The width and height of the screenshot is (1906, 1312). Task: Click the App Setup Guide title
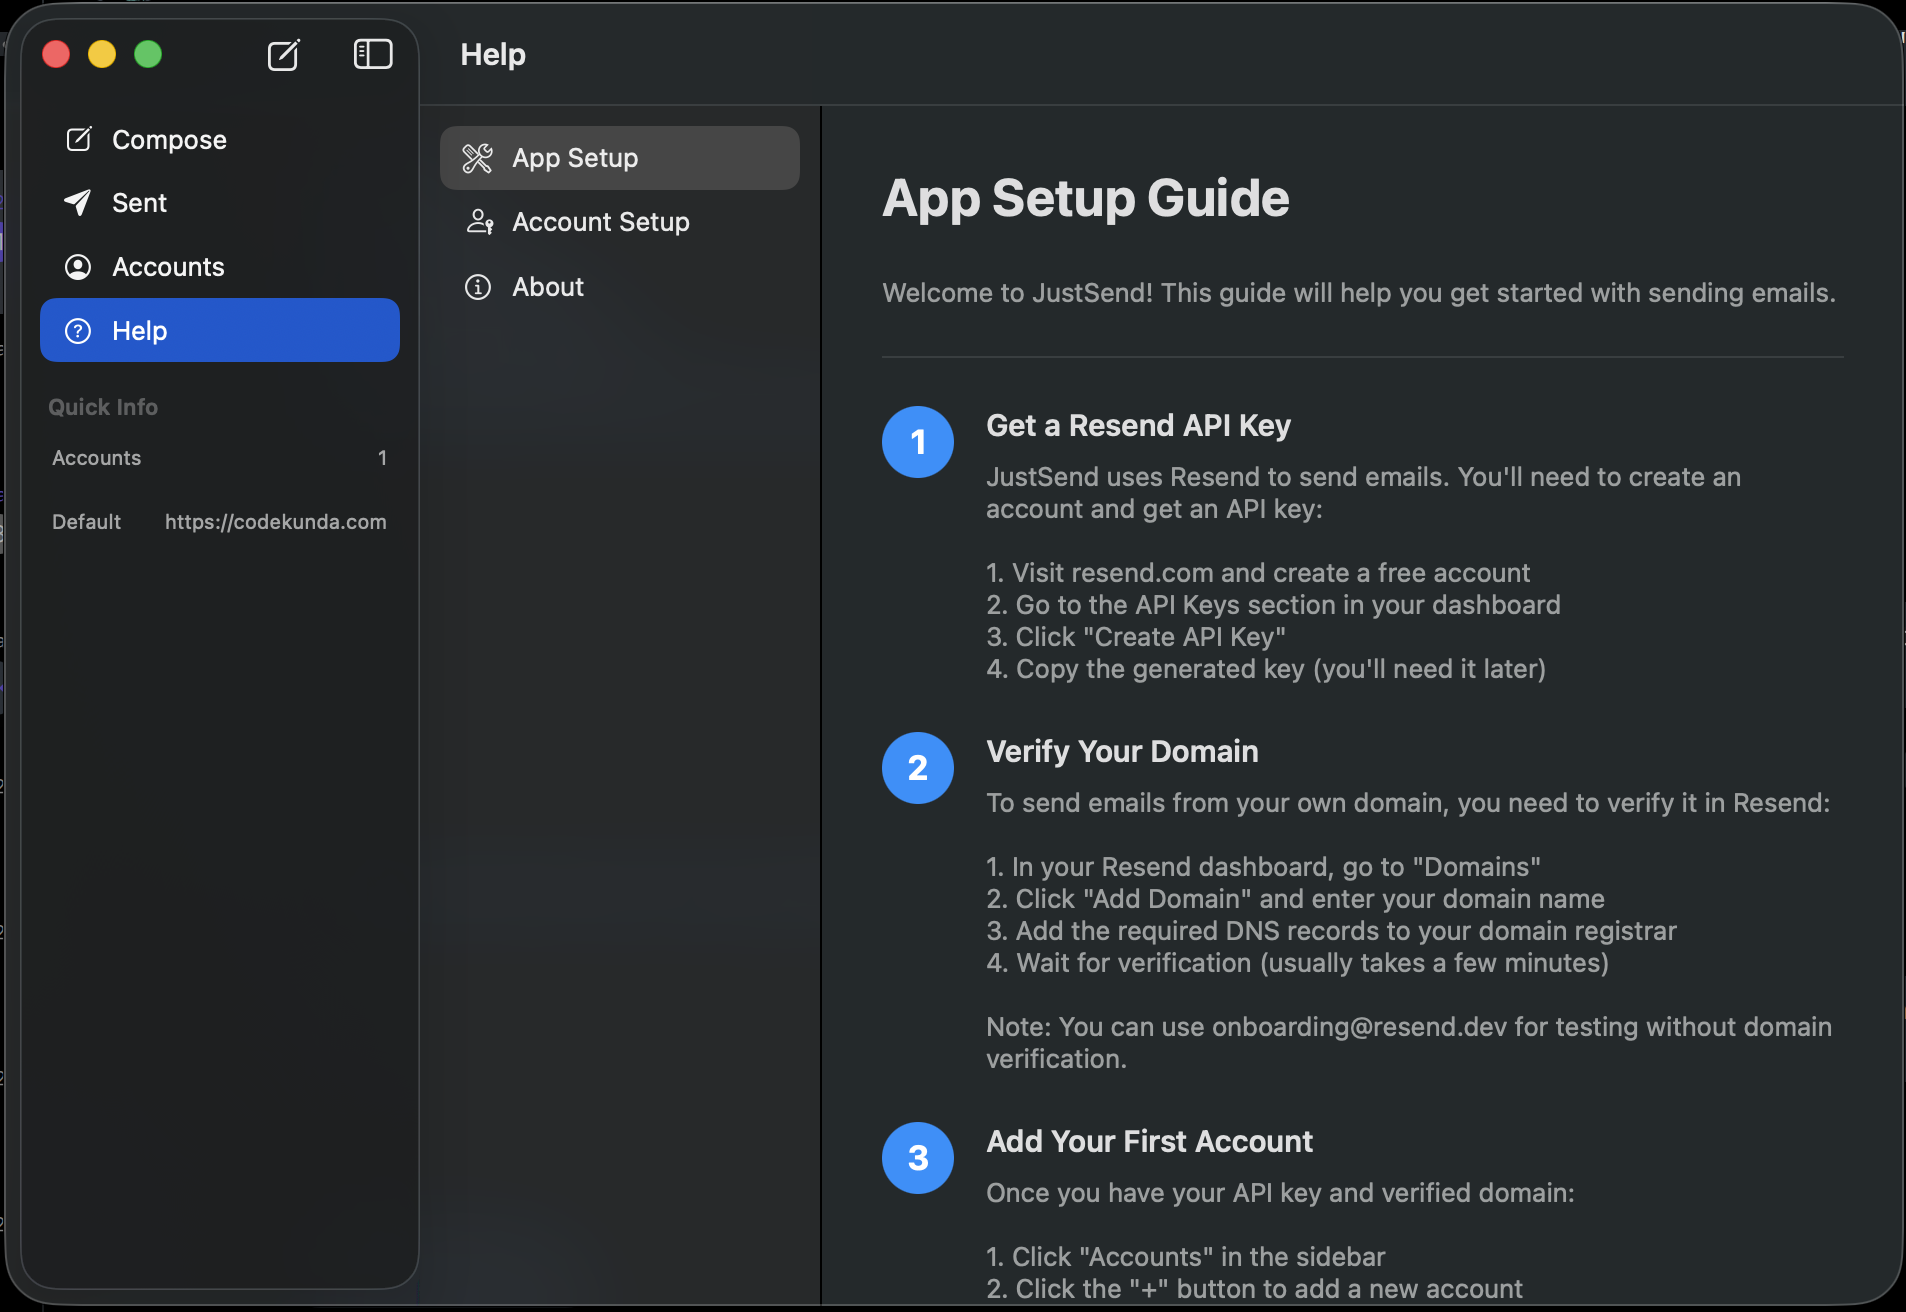pos(1085,198)
